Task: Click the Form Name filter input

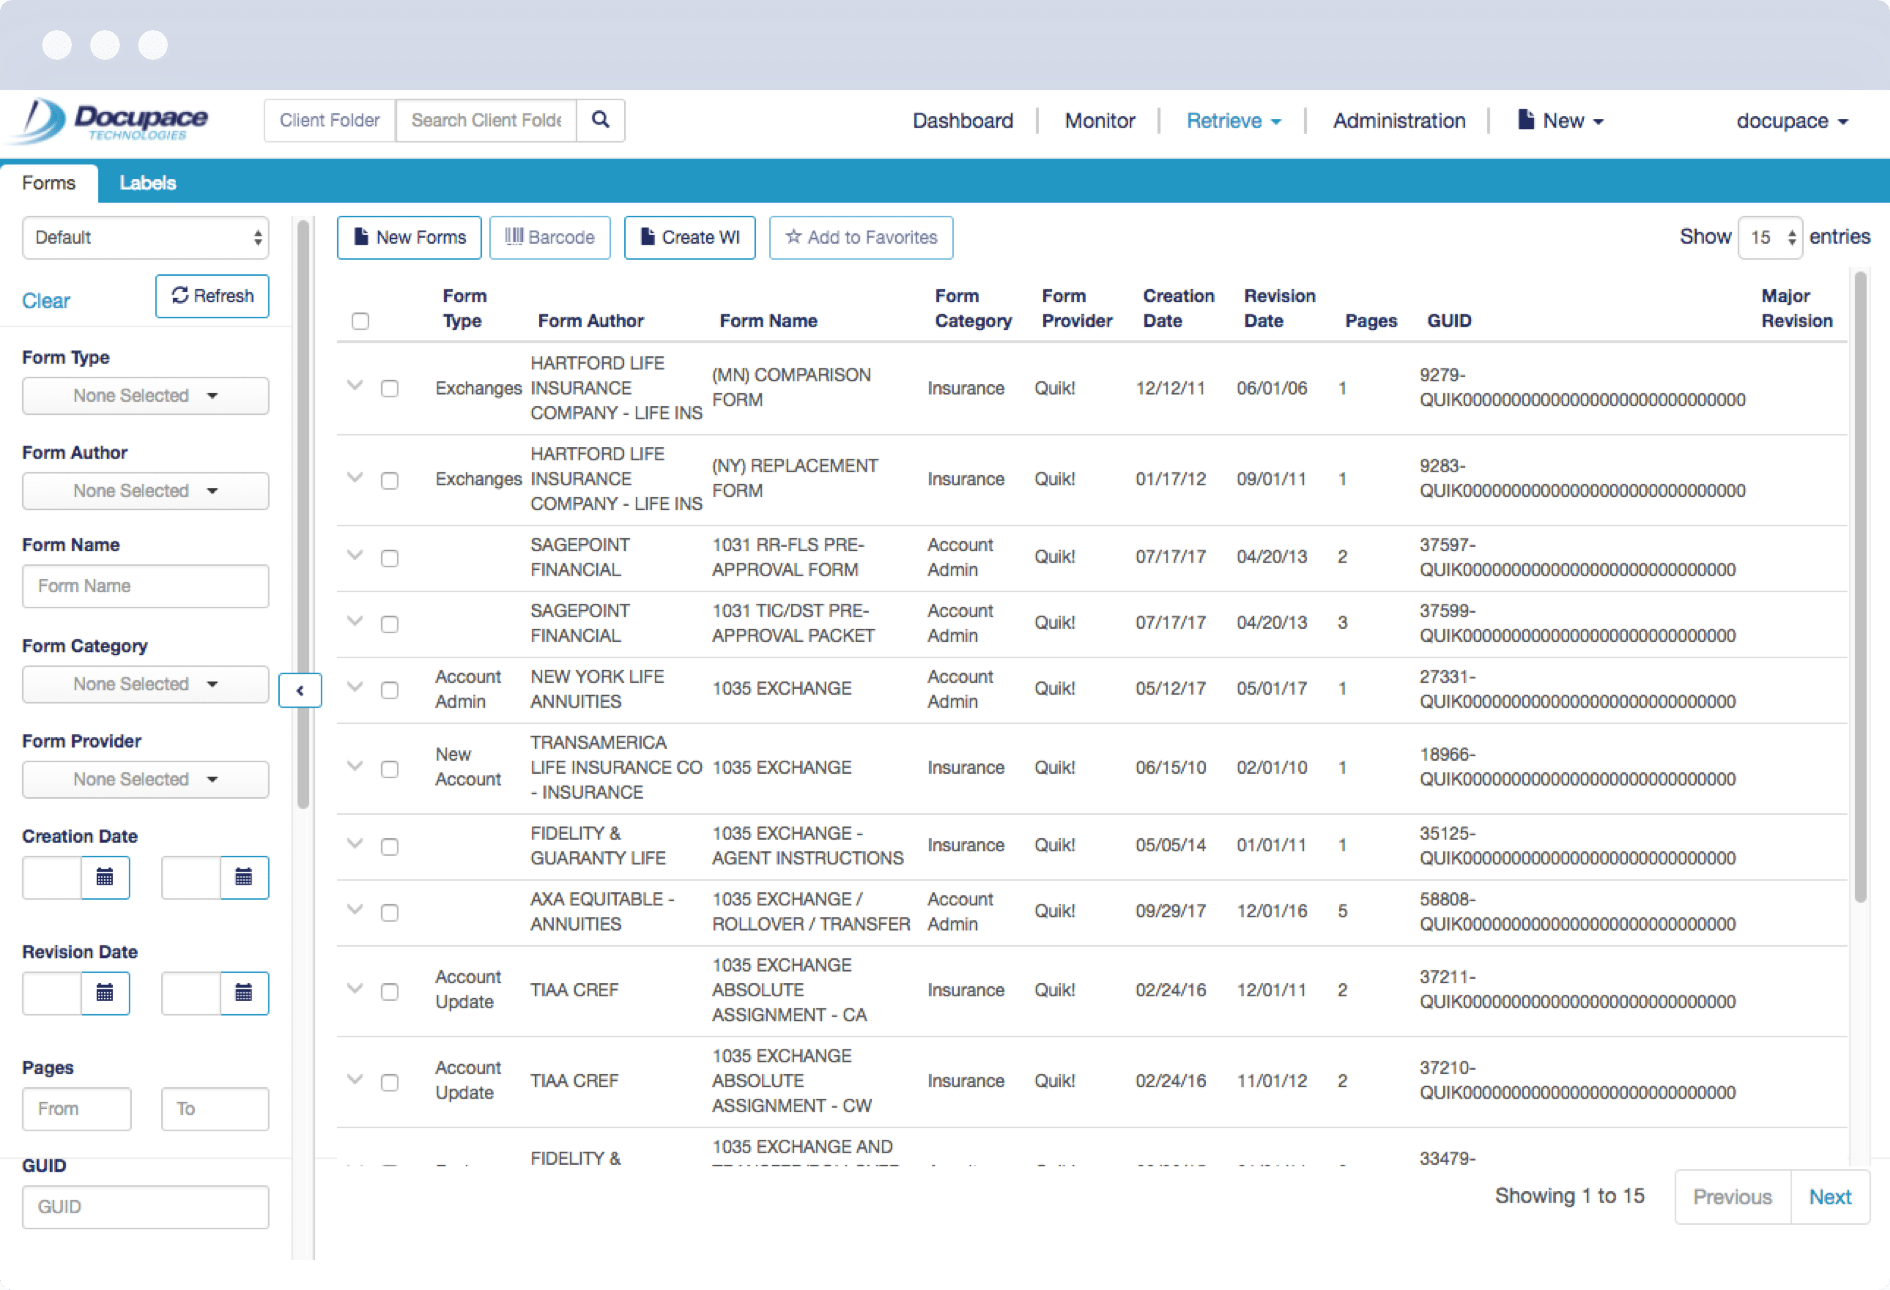Action: click(146, 586)
